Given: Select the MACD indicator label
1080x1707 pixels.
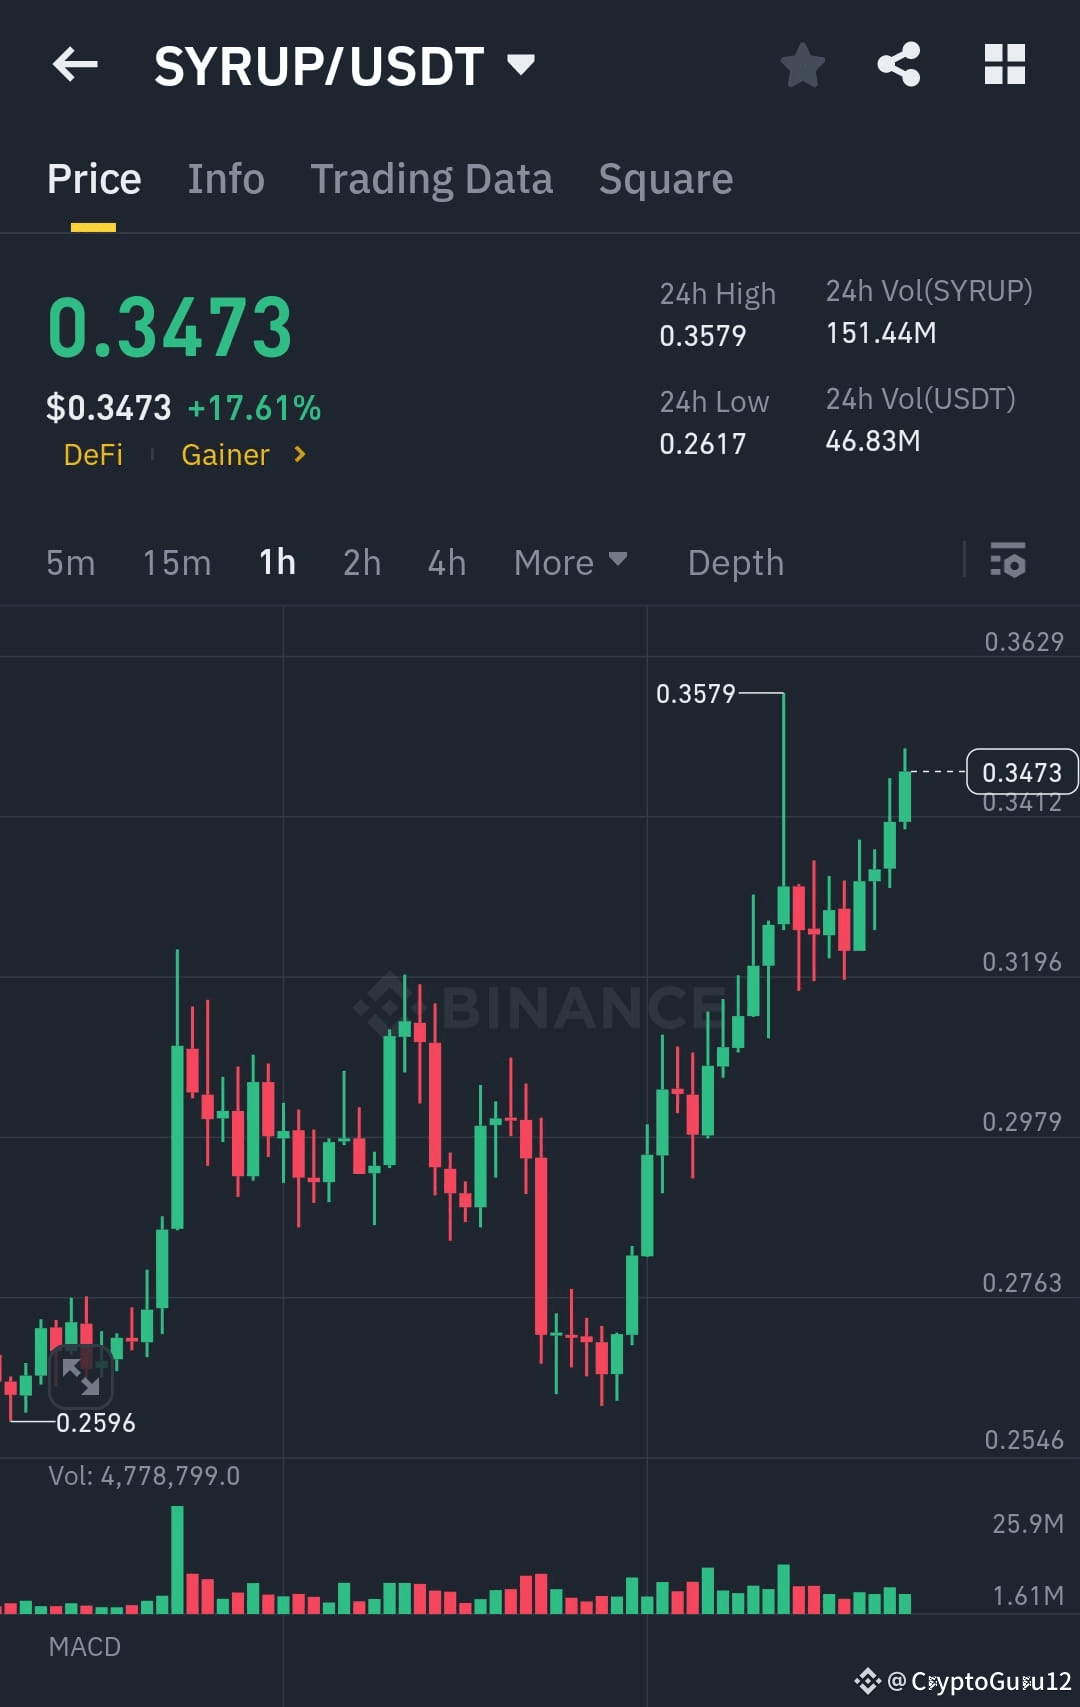Looking at the screenshot, I should (x=85, y=1646).
